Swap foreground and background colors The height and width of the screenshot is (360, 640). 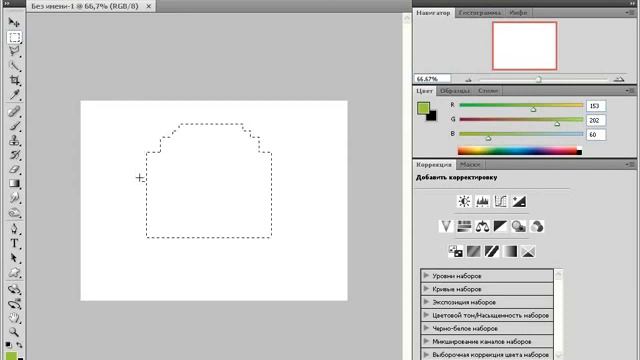click(x=19, y=345)
